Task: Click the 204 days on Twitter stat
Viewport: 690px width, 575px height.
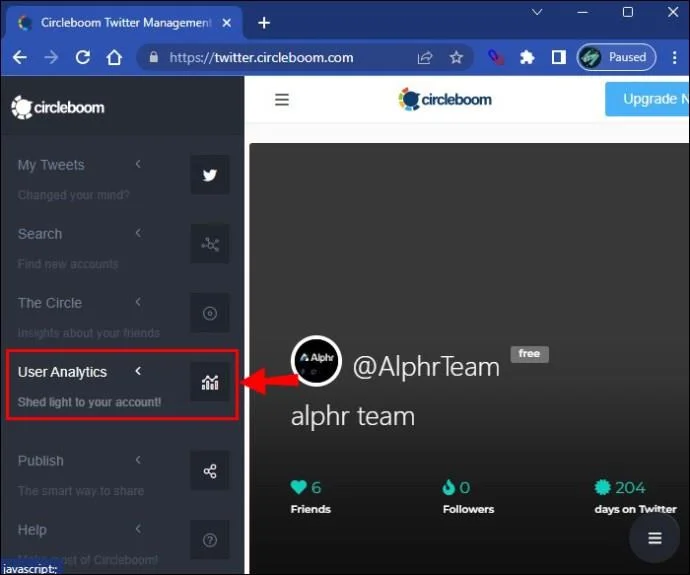Action: (635, 497)
